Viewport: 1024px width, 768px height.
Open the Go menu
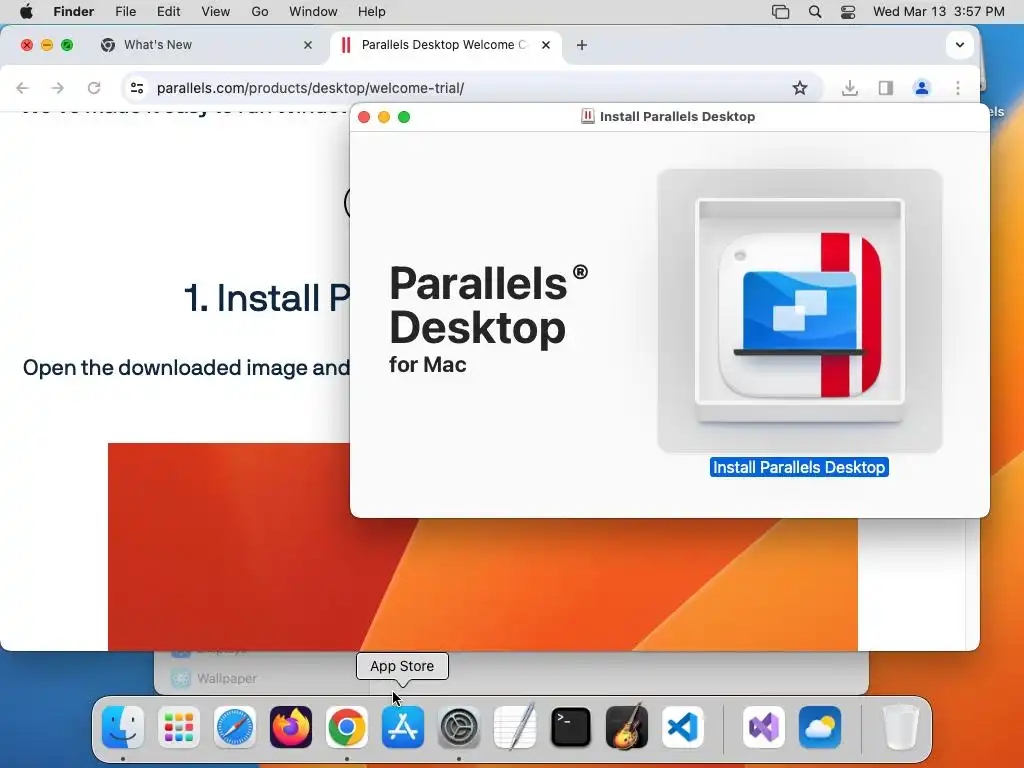point(260,12)
